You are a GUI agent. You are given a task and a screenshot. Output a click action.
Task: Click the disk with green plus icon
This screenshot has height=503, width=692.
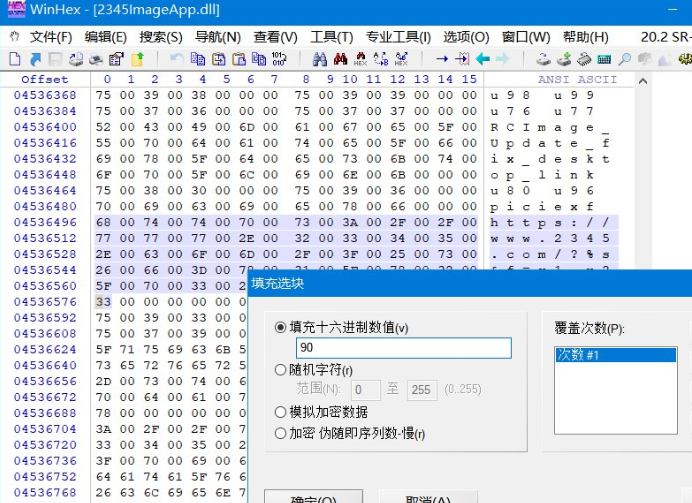tap(564, 59)
